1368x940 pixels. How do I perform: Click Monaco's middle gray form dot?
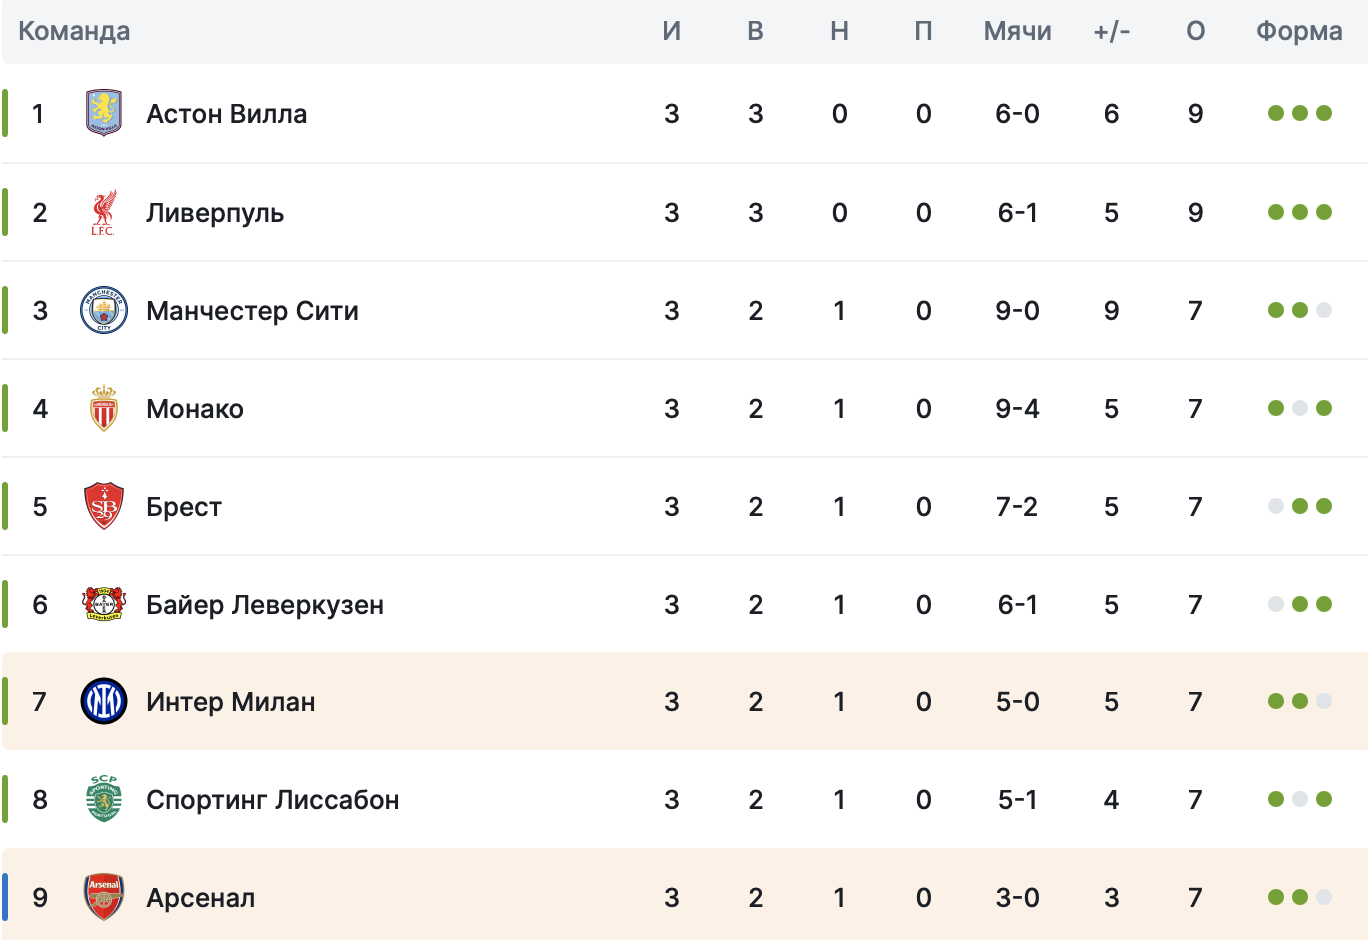(1300, 408)
